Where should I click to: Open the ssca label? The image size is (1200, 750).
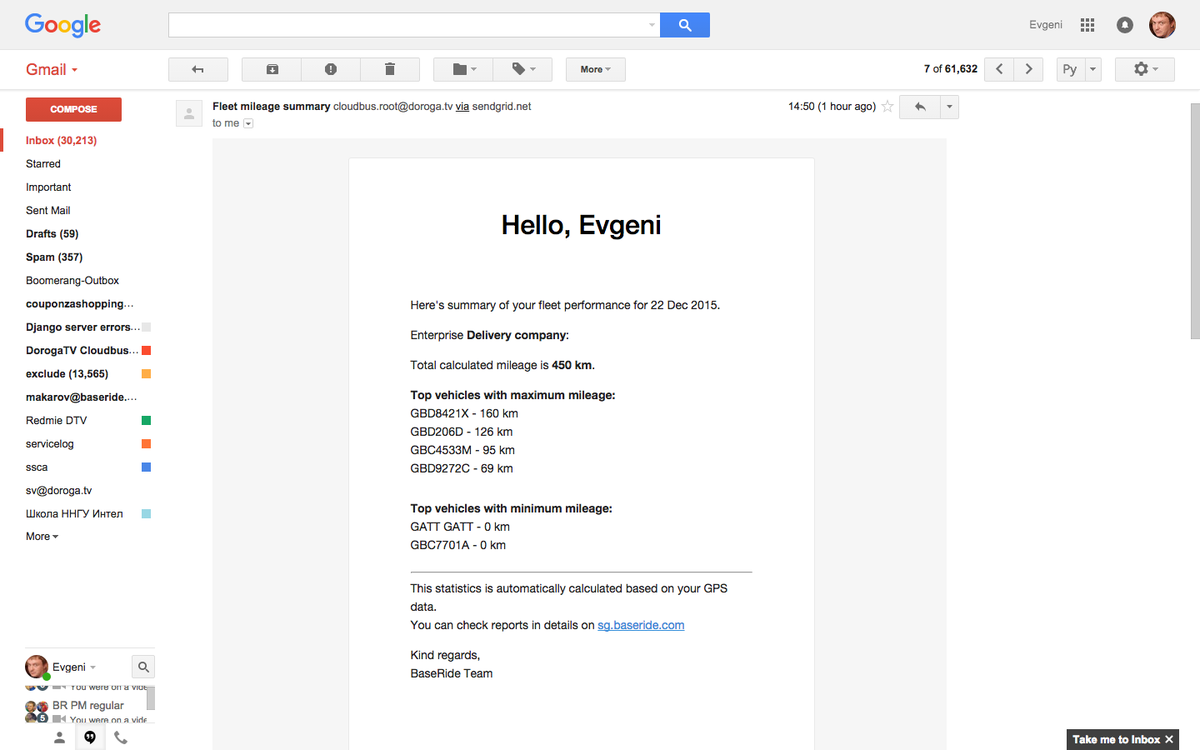coord(37,467)
